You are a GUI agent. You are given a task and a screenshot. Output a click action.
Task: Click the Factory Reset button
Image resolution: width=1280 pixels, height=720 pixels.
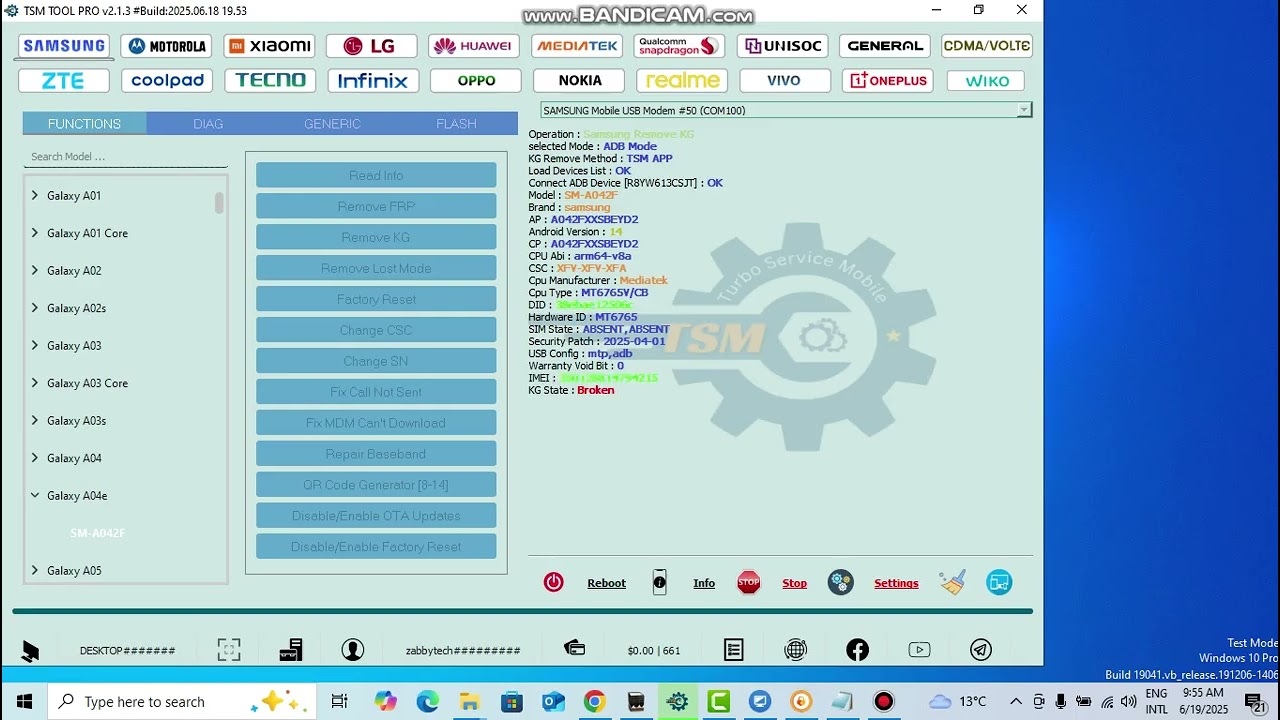click(376, 299)
